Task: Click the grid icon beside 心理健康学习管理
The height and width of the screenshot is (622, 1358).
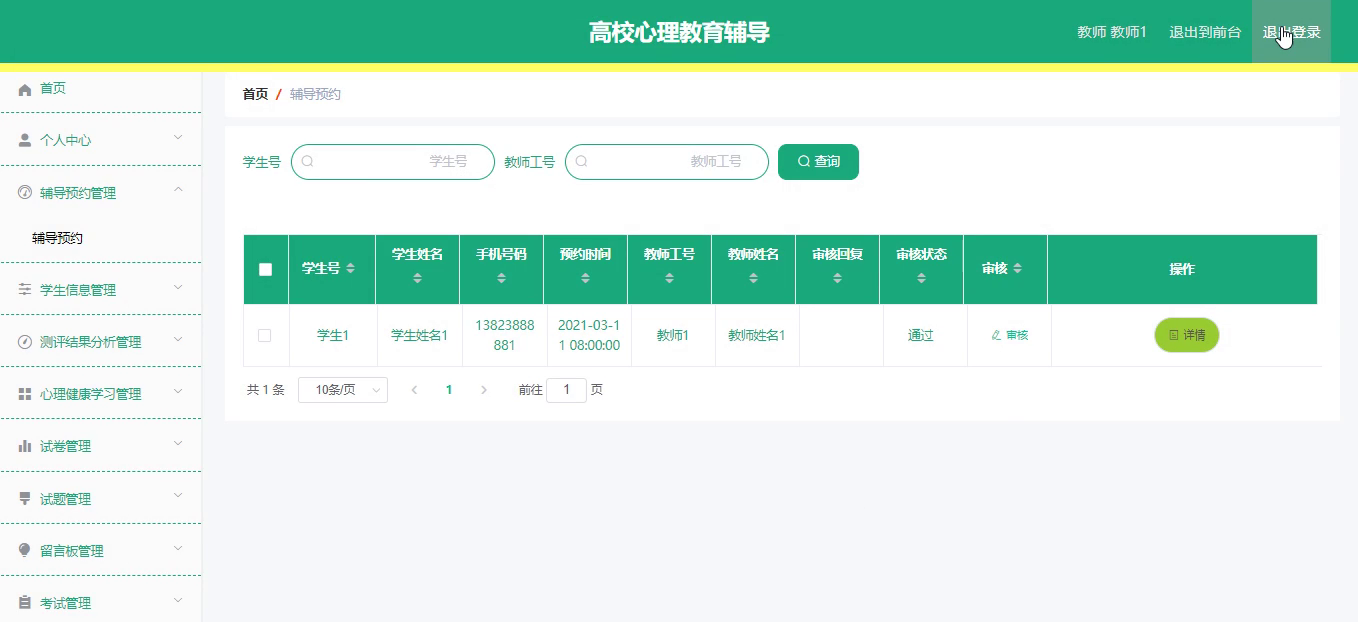Action: point(25,394)
